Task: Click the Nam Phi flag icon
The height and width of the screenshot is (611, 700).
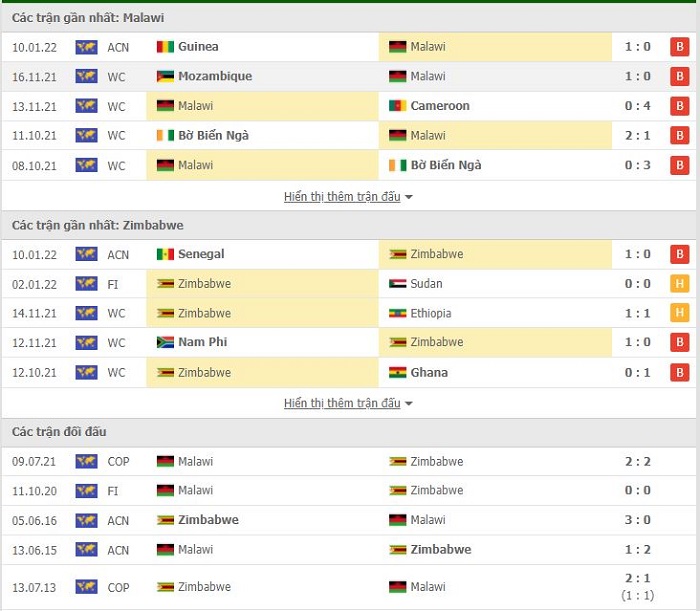Action: (165, 342)
